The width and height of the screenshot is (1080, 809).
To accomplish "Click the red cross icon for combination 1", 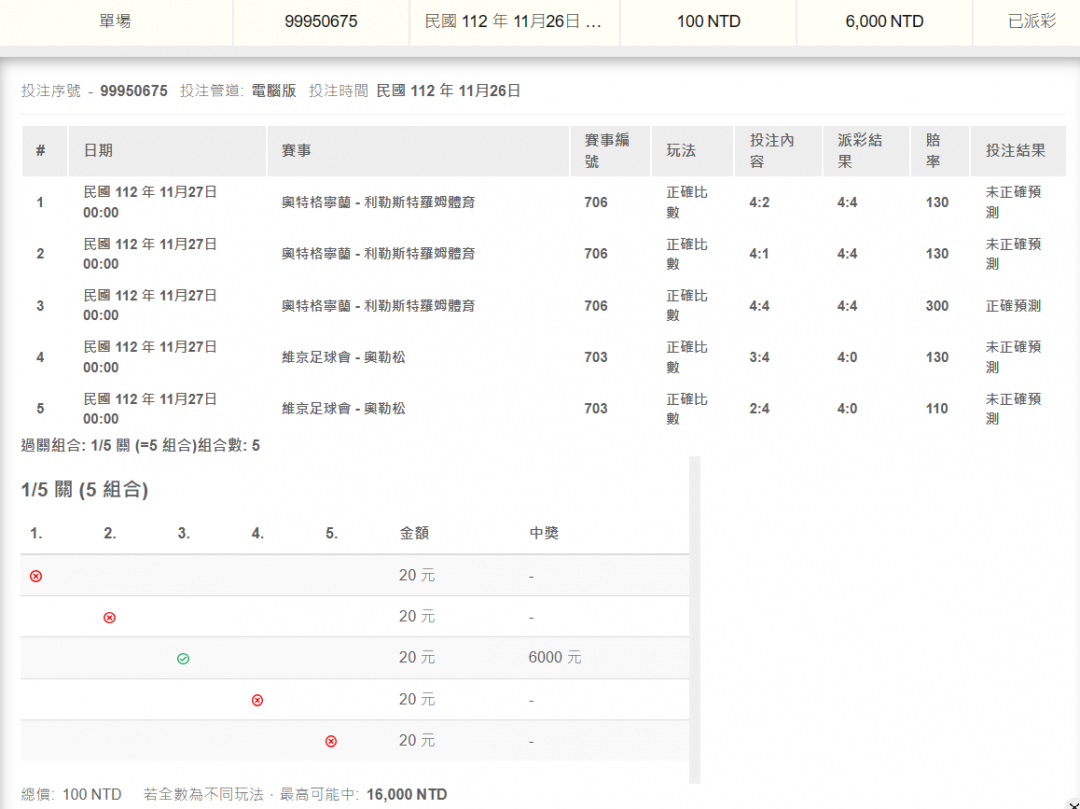I will pyautogui.click(x=36, y=576).
